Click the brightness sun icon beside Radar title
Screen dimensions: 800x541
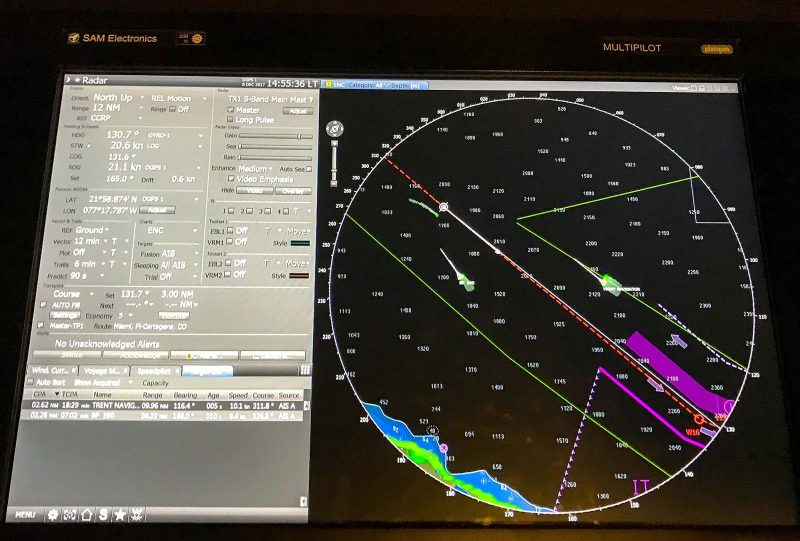(x=77, y=80)
